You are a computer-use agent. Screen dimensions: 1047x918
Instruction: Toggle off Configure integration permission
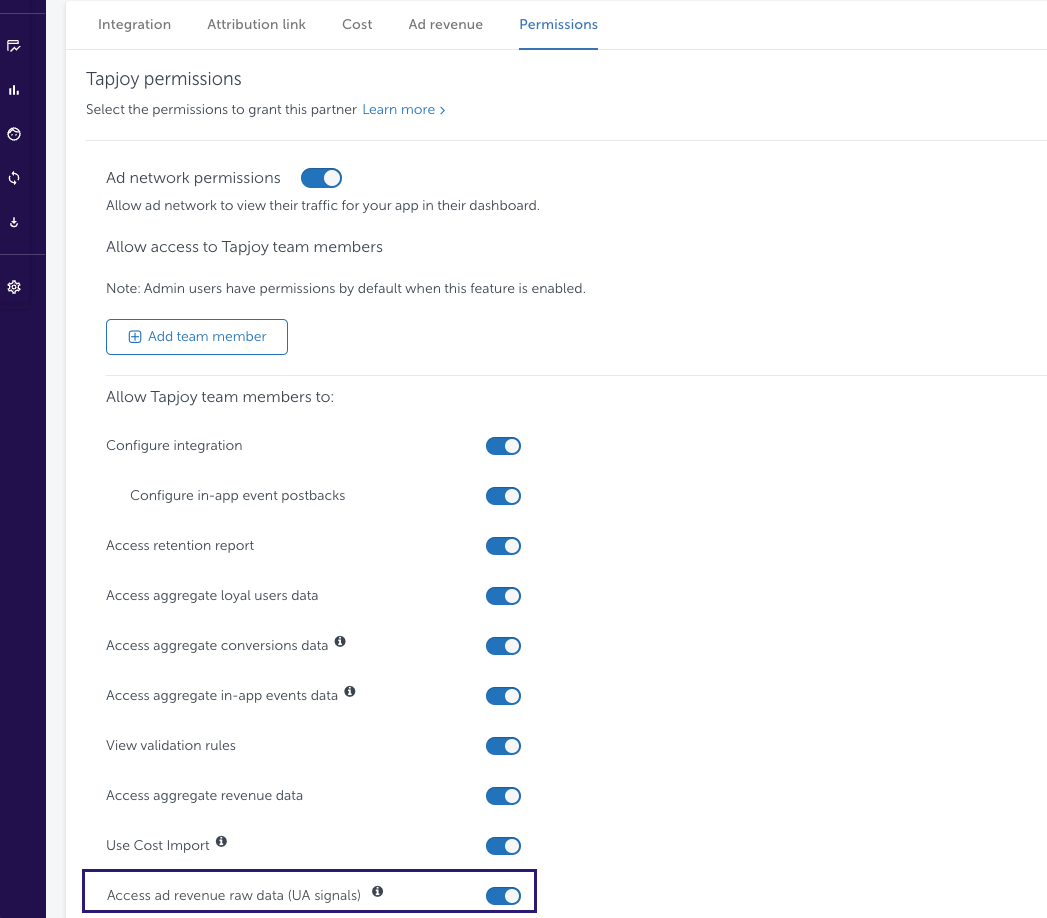[x=503, y=446]
